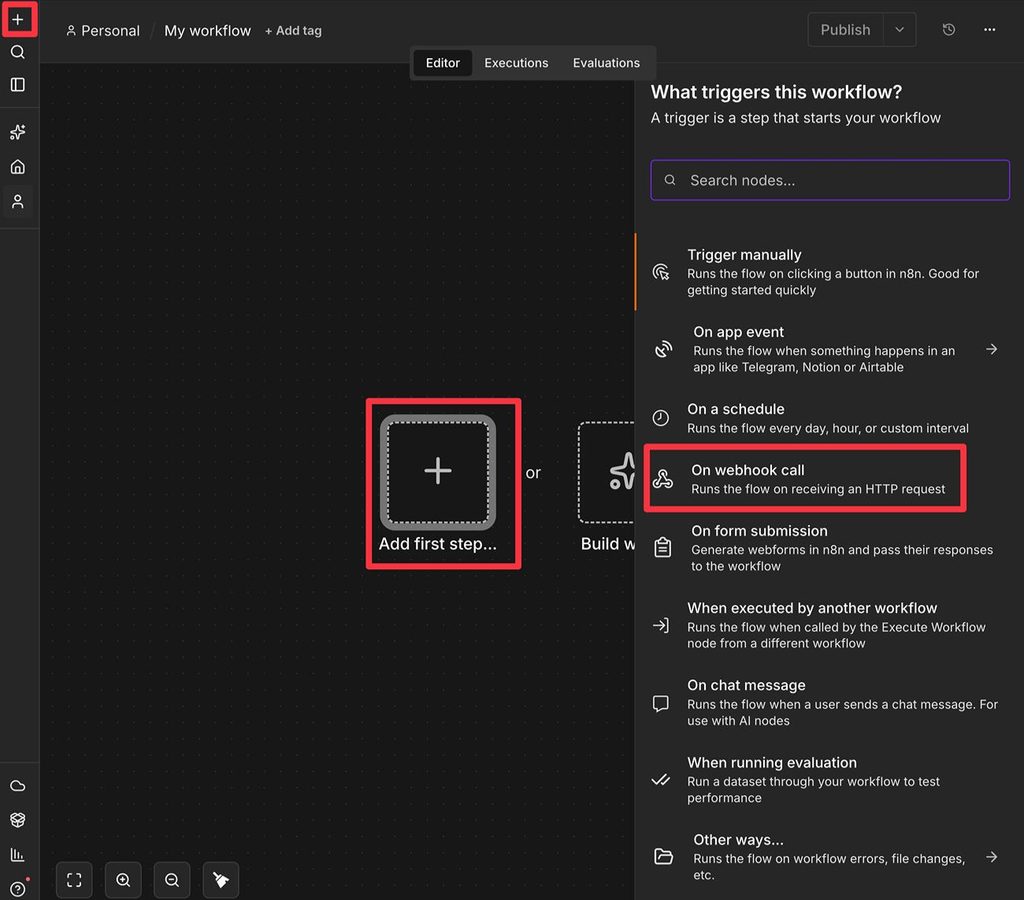Screen dimensions: 1024x900
Task: Click the Add first step box
Action: pos(438,472)
